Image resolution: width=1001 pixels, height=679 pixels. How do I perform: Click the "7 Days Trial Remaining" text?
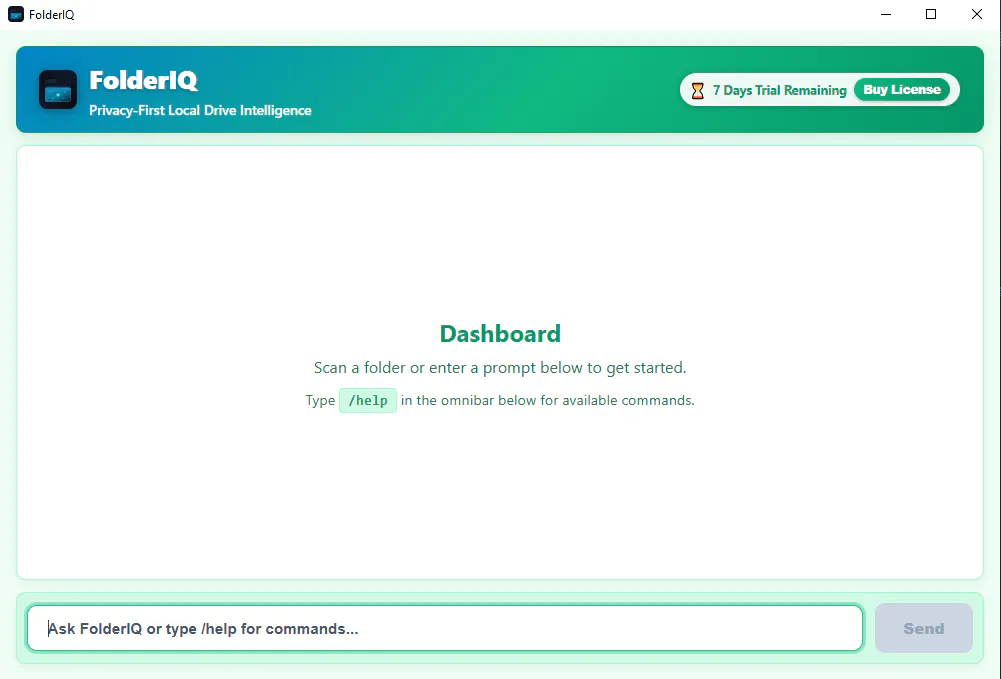pos(779,91)
